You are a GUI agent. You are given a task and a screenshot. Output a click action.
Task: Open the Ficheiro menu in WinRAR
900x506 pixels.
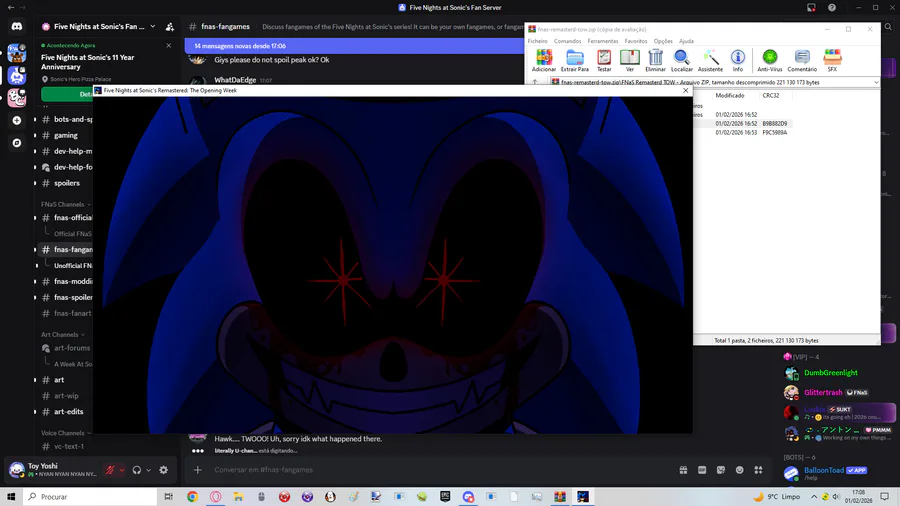pos(537,41)
